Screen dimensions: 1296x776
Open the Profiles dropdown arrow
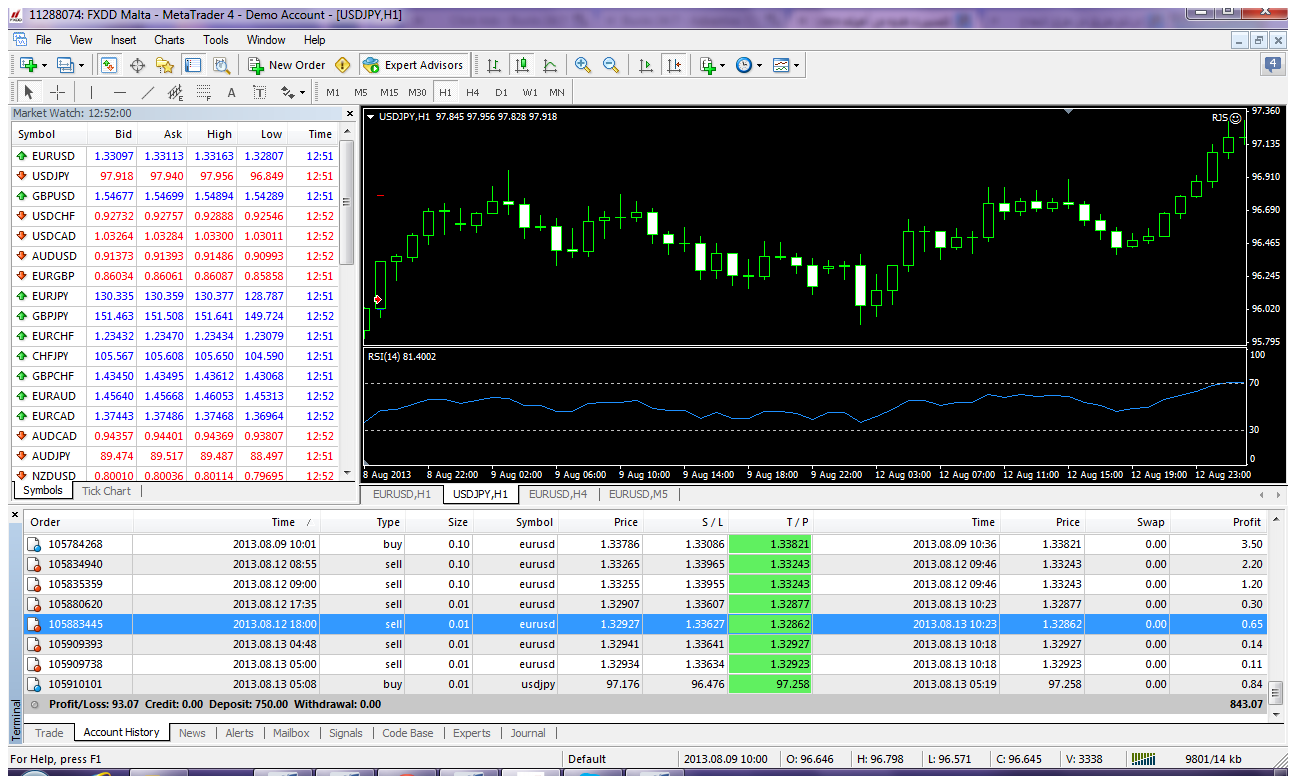[x=82, y=65]
